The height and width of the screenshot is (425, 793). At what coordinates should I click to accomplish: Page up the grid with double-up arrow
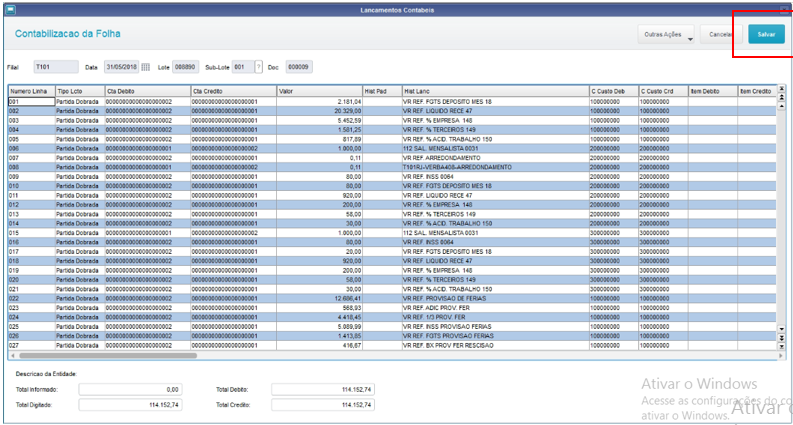pyautogui.click(x=781, y=97)
